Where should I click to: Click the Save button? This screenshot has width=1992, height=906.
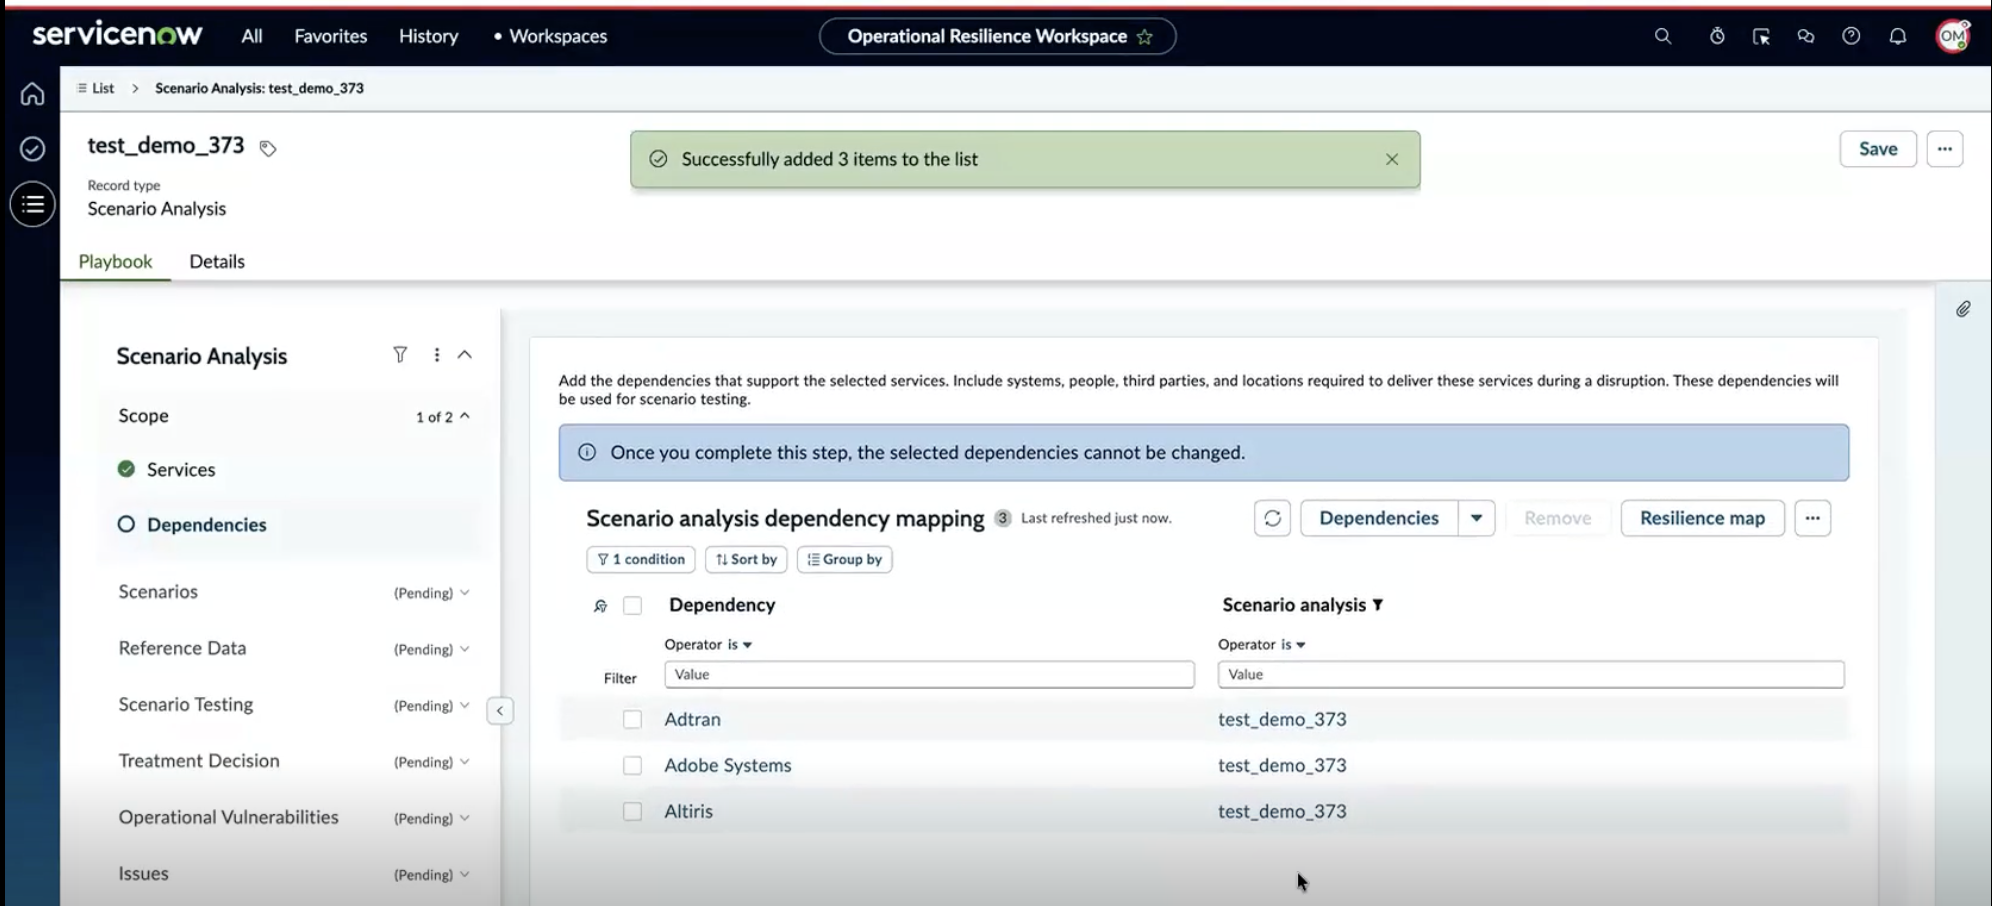(x=1878, y=149)
